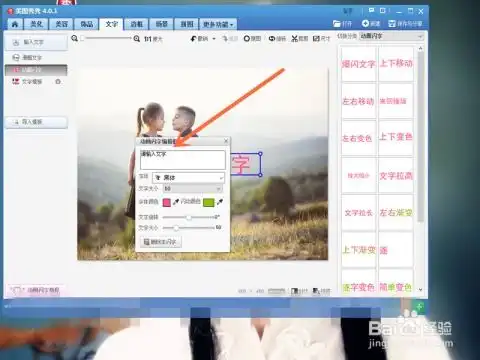Select the pink 字 text box on canvas
Screen dimensions: 480x360
[245, 164]
